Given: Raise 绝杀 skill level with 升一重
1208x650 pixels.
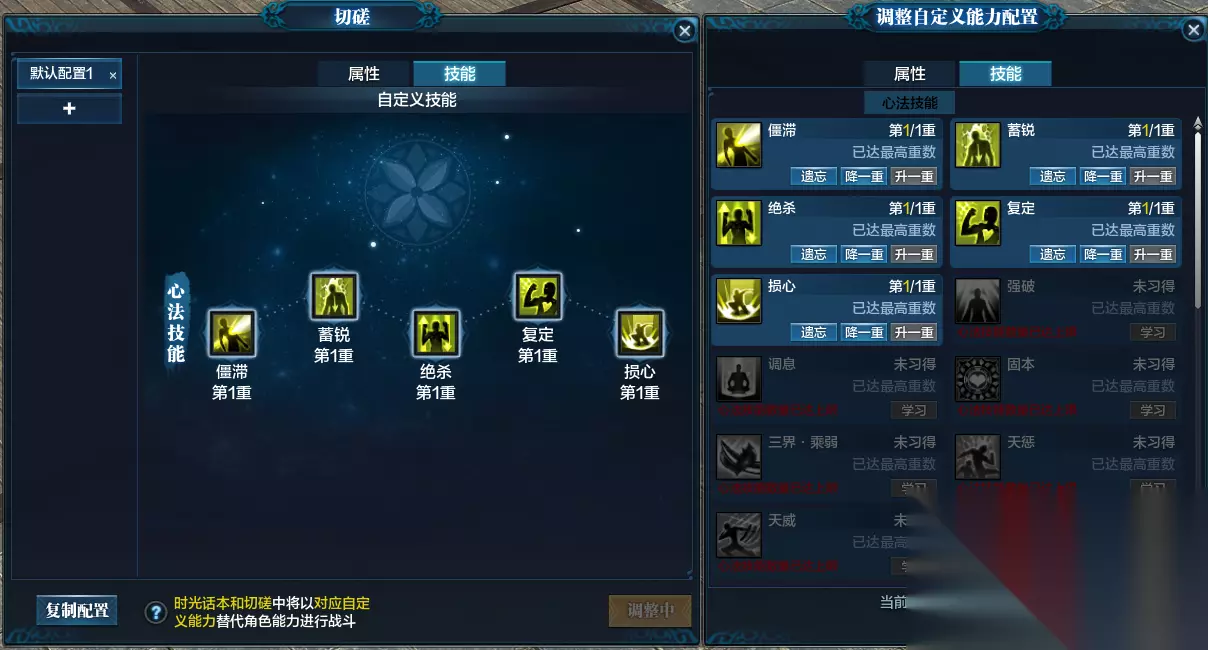Looking at the screenshot, I should point(914,254).
